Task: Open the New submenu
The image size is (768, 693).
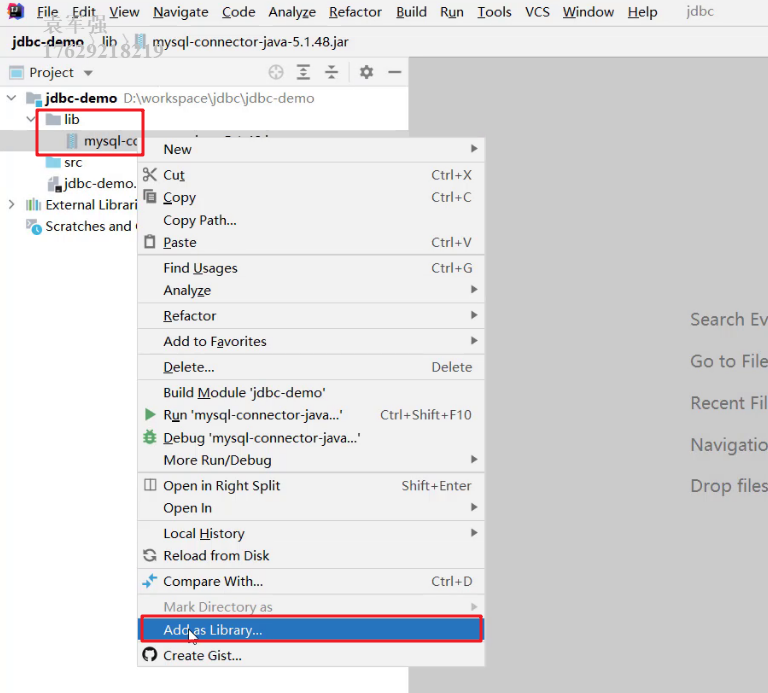Action: pos(178,149)
